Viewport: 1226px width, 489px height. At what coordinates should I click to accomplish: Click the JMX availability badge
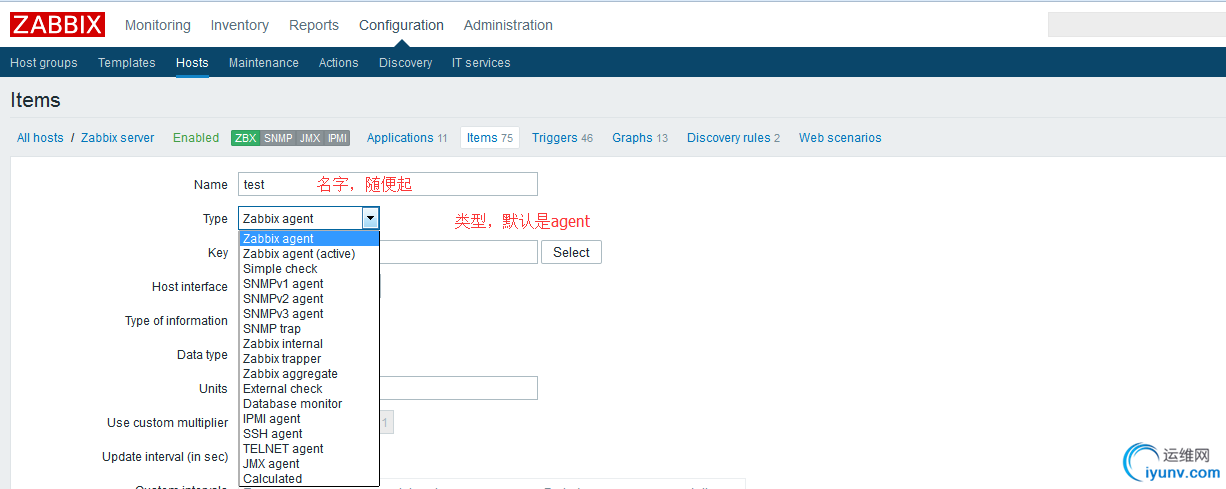pos(310,138)
